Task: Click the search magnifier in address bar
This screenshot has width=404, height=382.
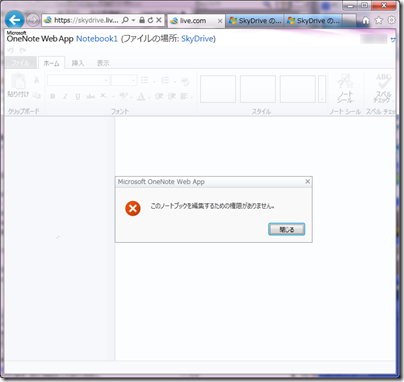Action: tap(125, 20)
